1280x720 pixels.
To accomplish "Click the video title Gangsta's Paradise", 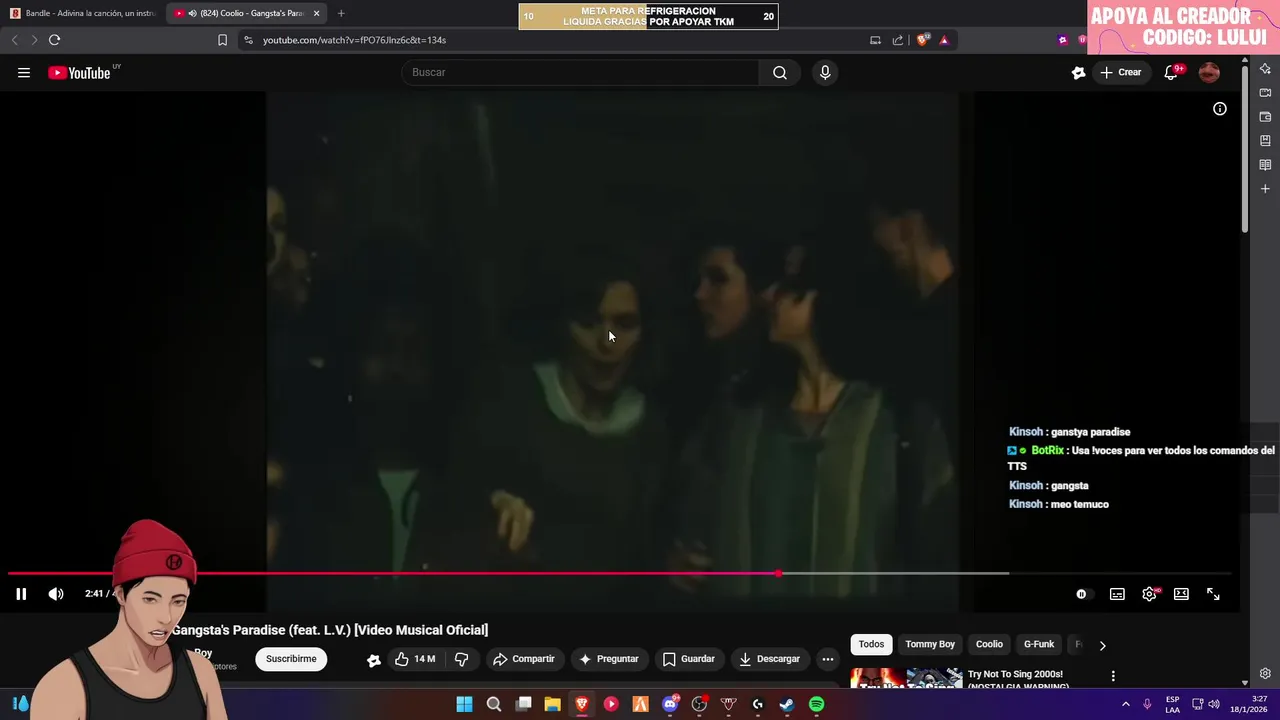I will pos(330,630).
